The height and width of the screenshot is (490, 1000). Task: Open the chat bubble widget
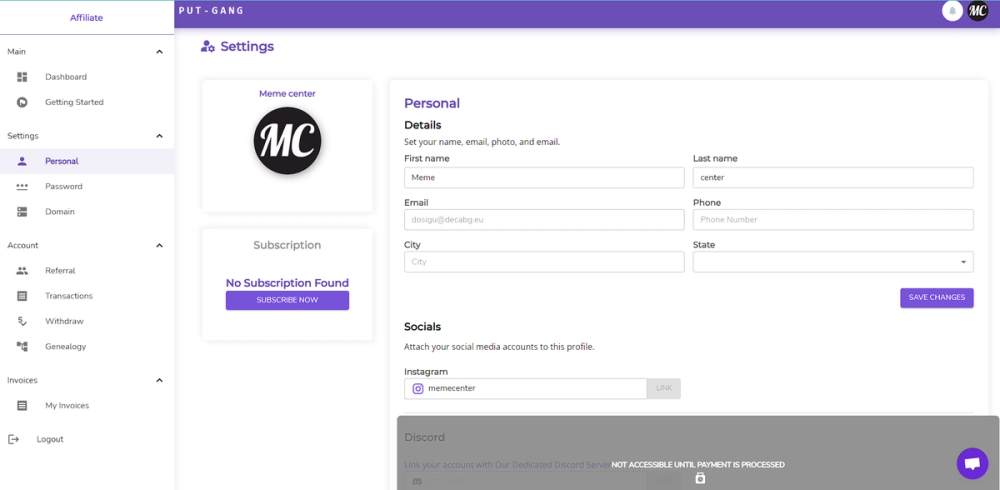(972, 464)
